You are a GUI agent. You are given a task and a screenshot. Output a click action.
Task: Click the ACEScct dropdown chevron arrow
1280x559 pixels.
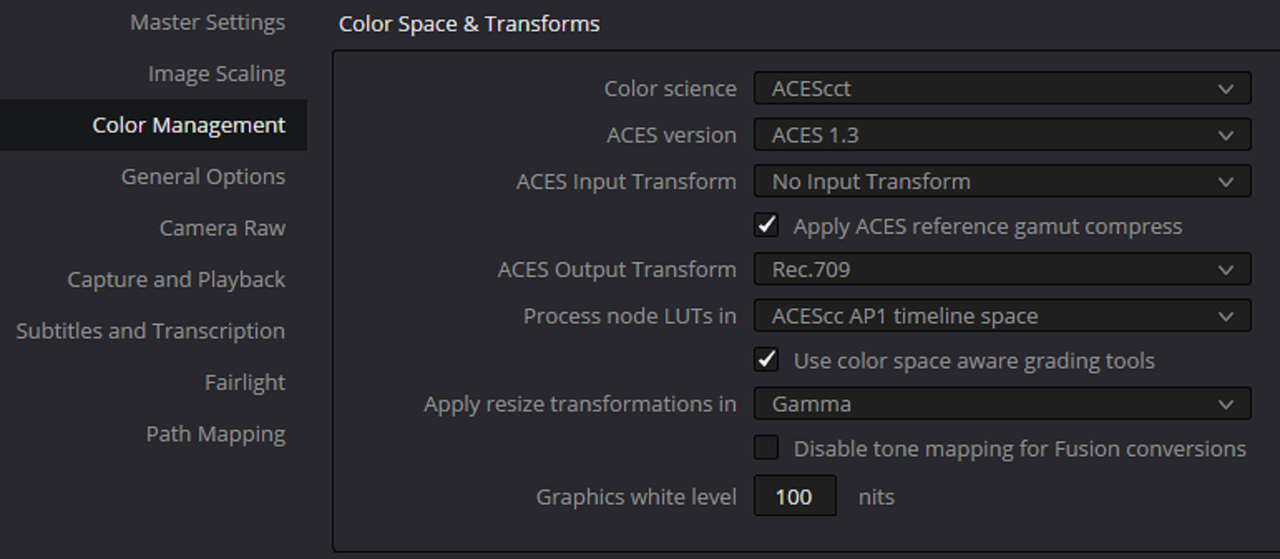click(1226, 89)
